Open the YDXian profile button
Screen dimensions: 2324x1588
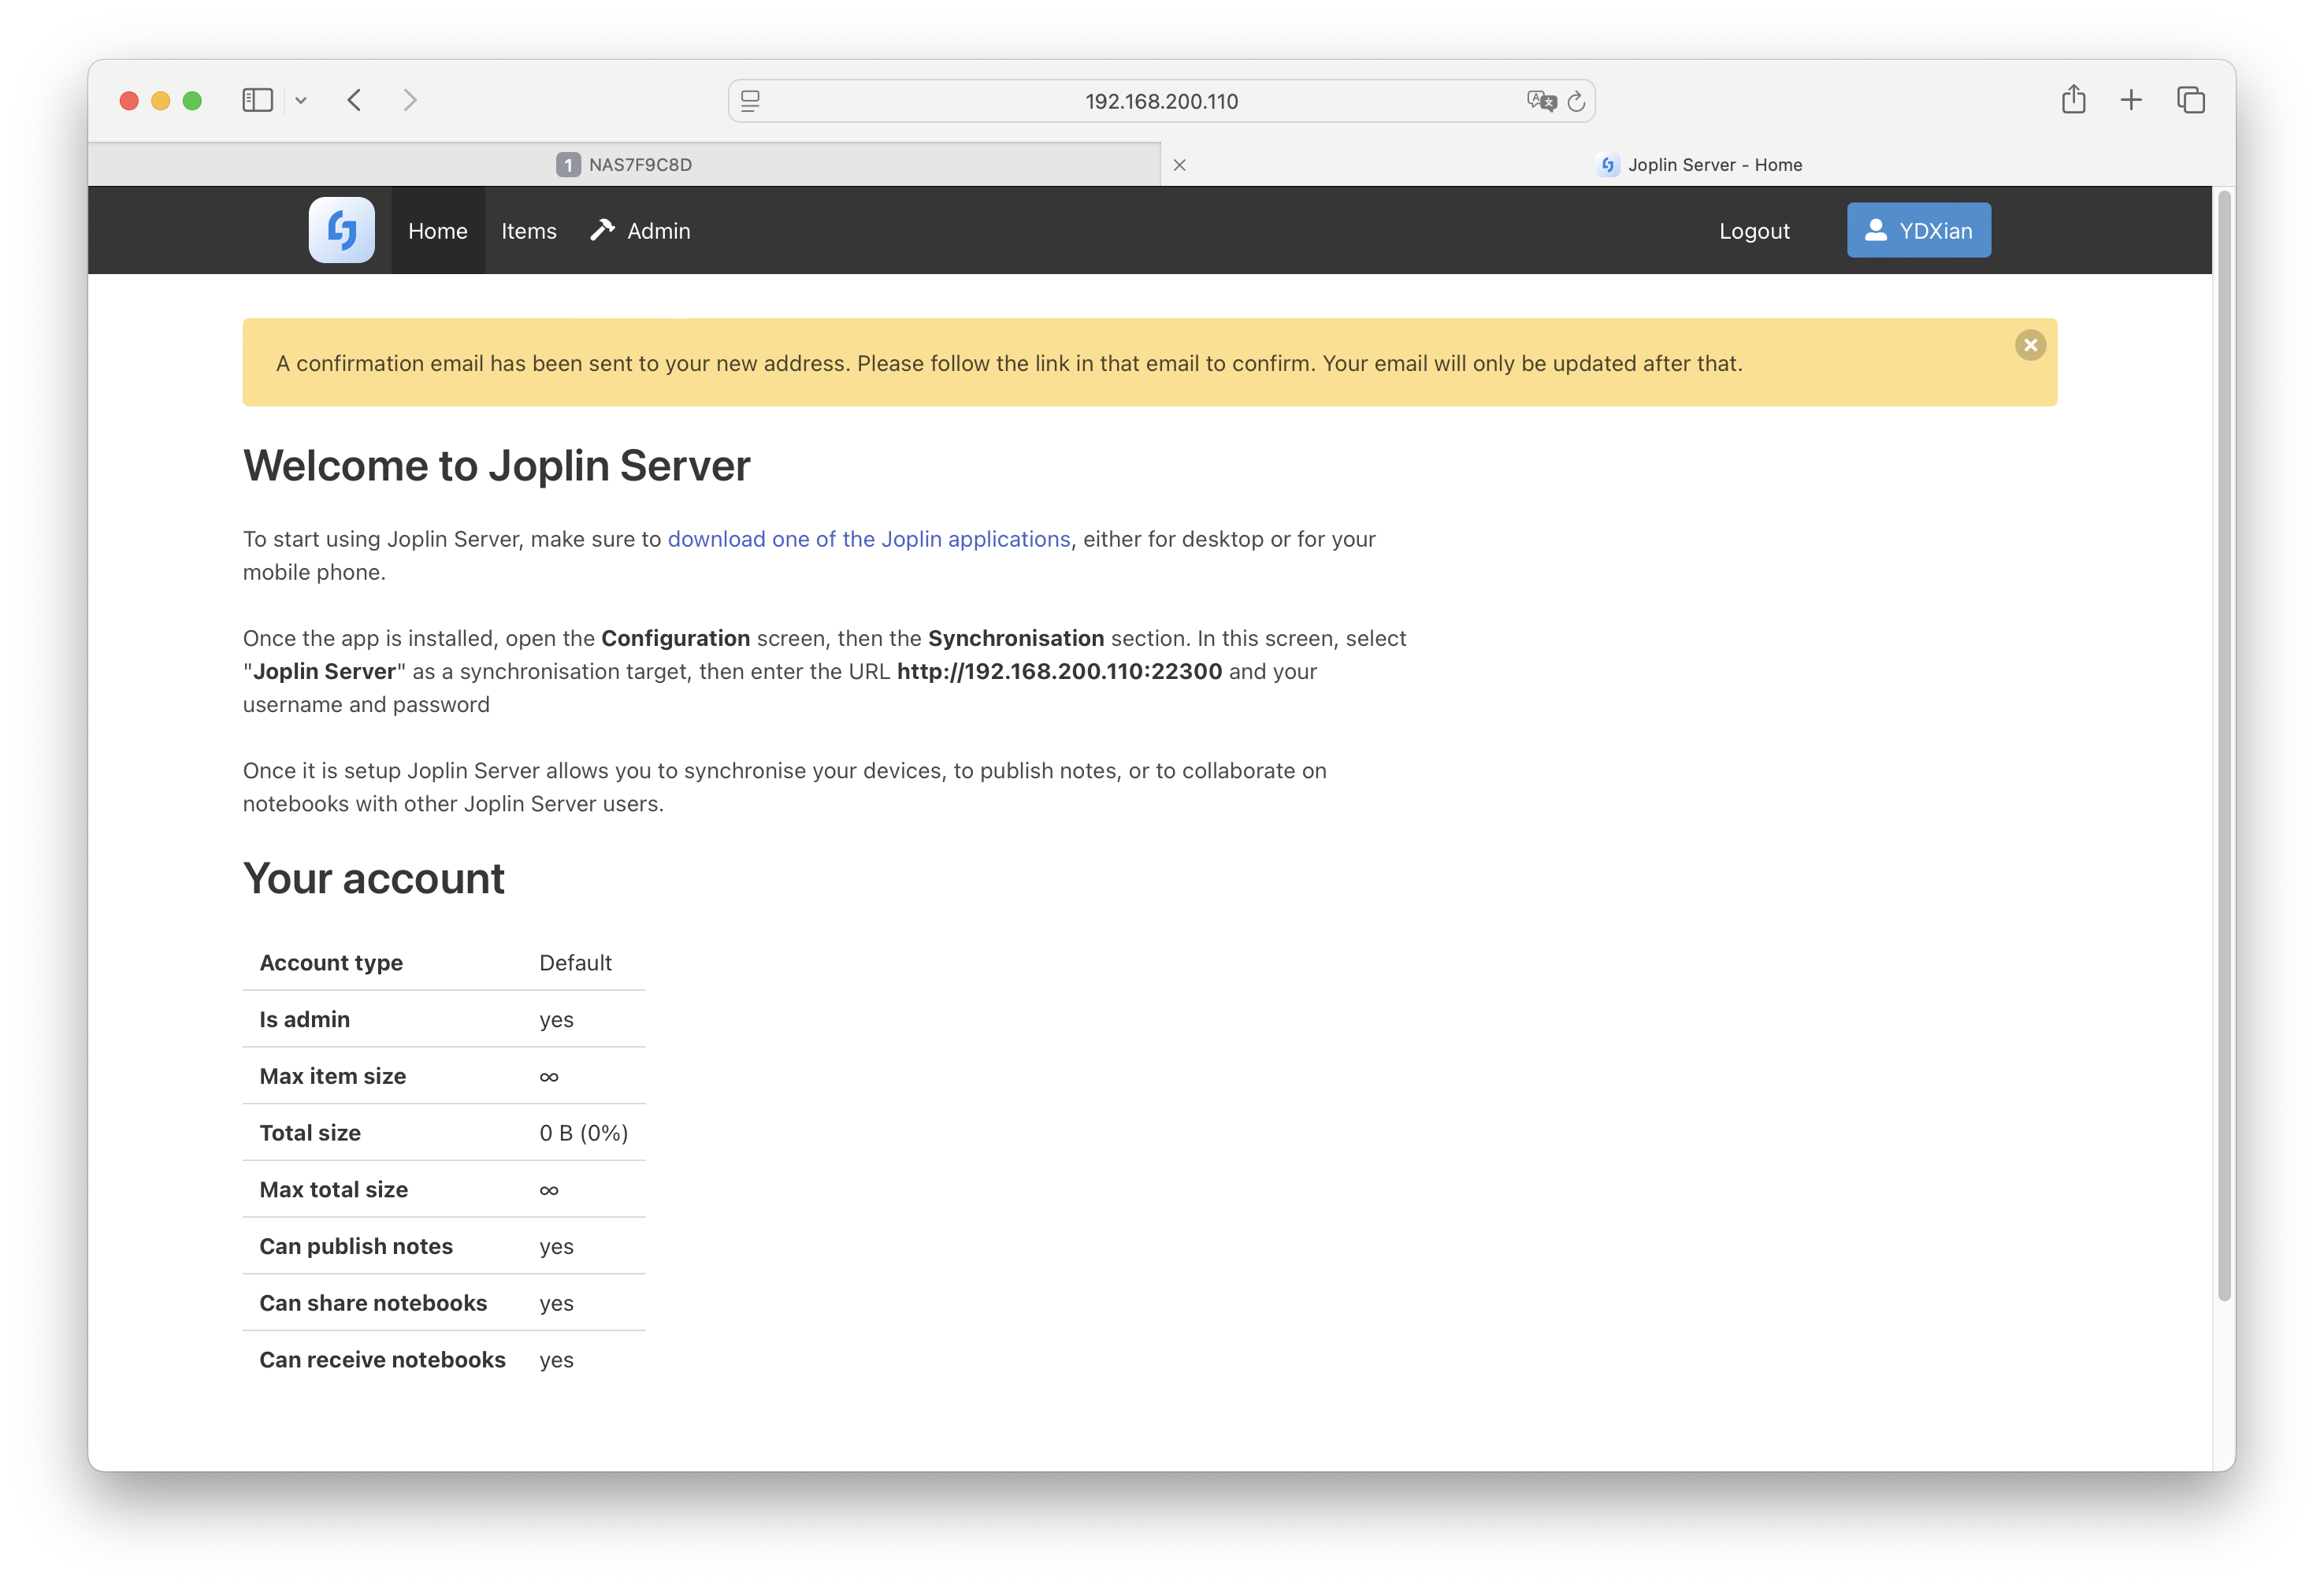[x=1918, y=230]
